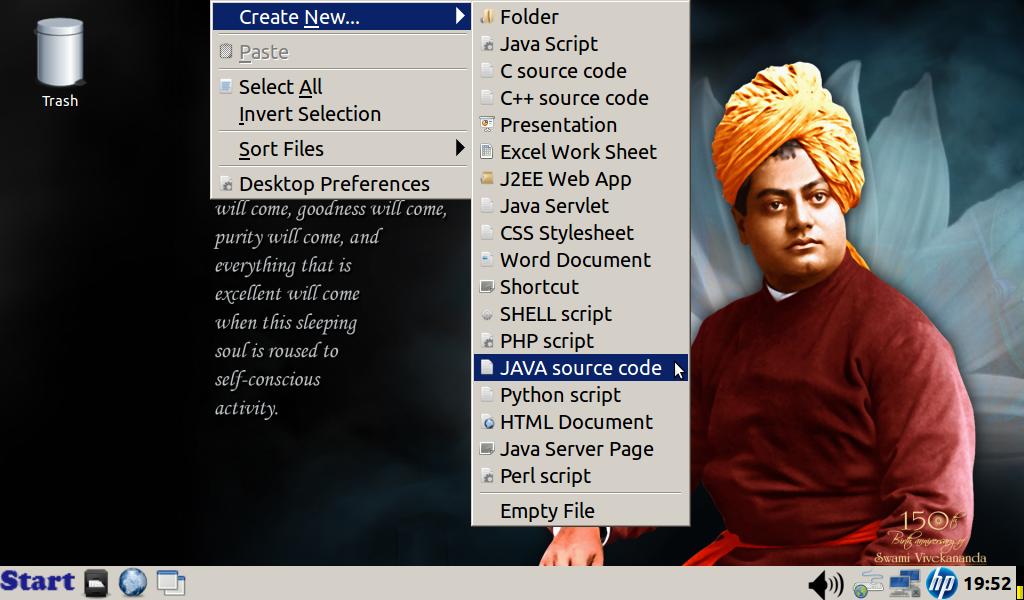Click the Presentation file icon
Viewport: 1024px width, 600px height.
(487, 124)
